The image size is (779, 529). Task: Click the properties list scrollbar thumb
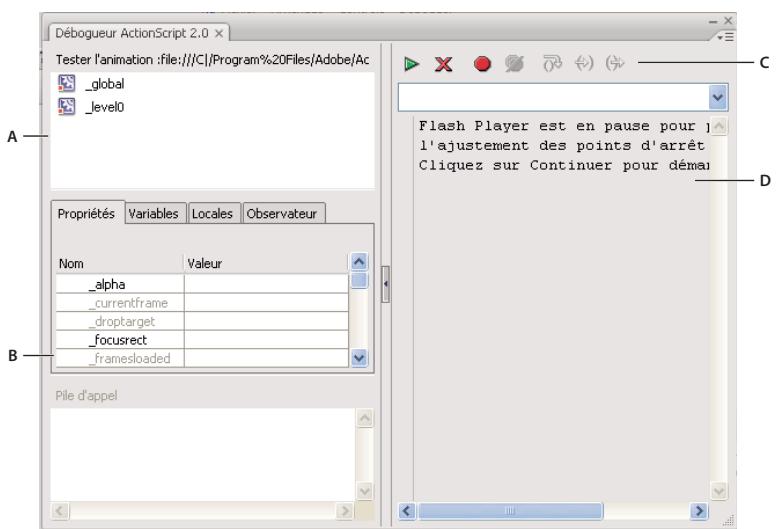coord(359,280)
